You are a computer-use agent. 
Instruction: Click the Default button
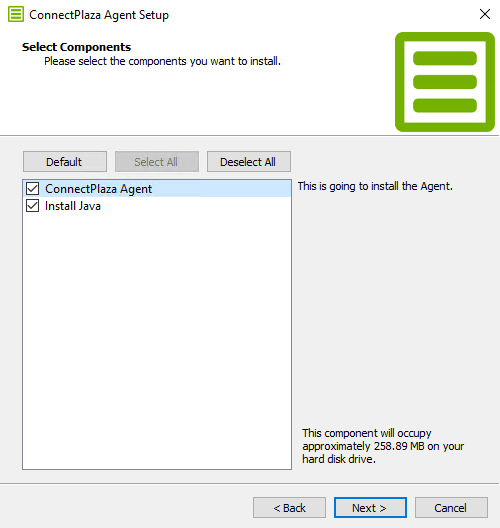pos(65,162)
